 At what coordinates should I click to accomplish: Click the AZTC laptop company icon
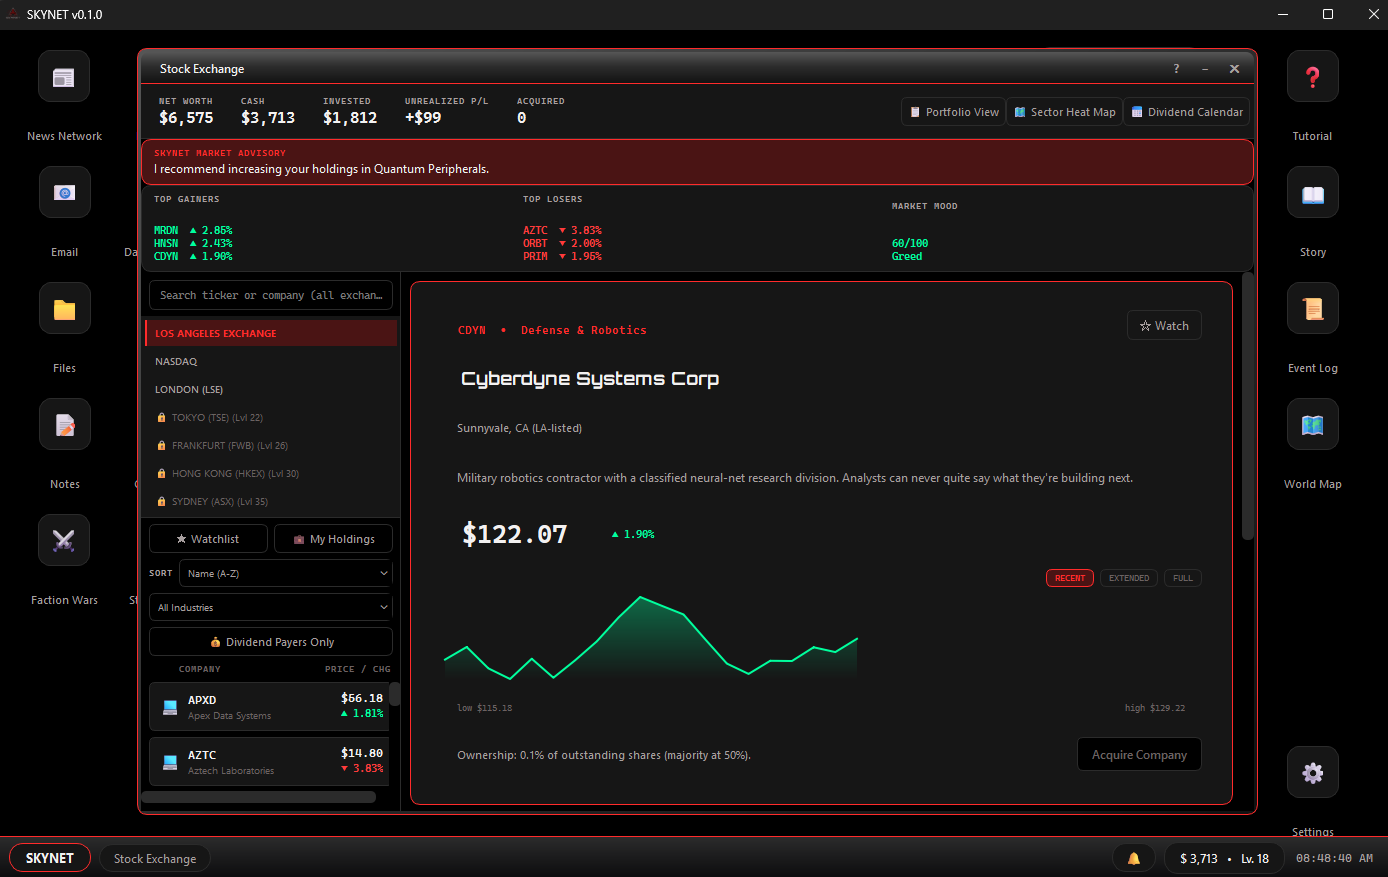click(170, 762)
